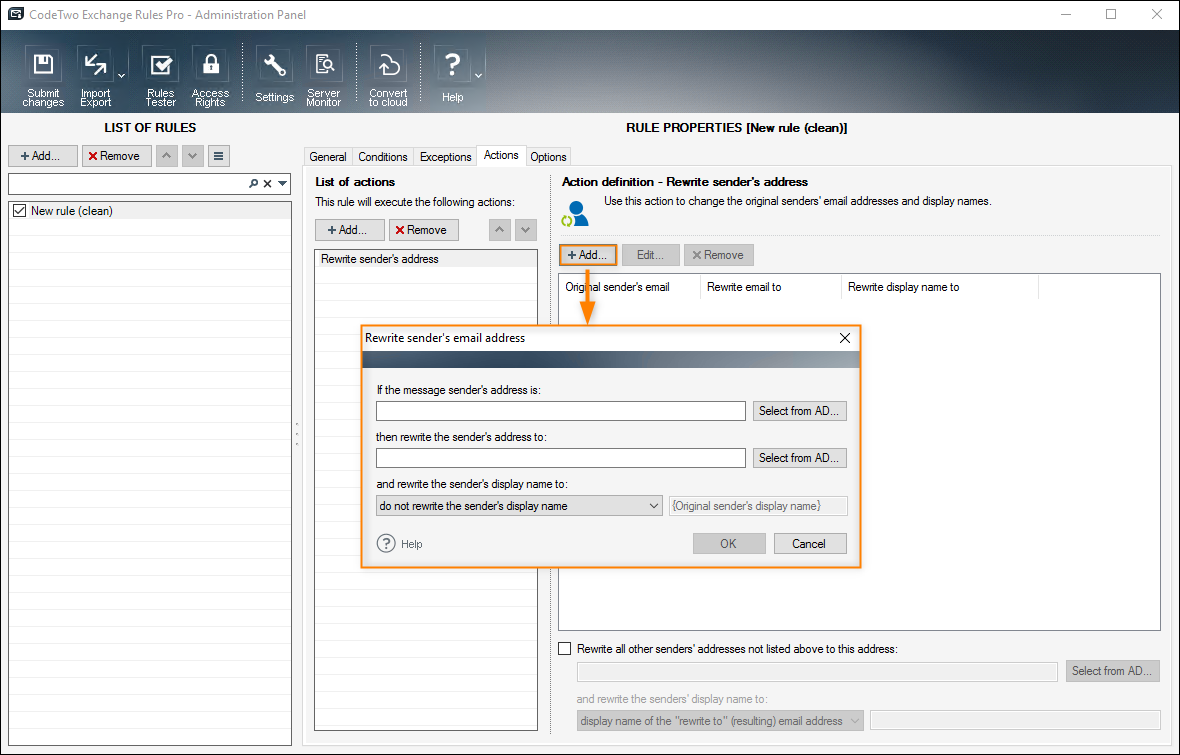Switch to Options tab
1180x755 pixels.
tap(548, 157)
